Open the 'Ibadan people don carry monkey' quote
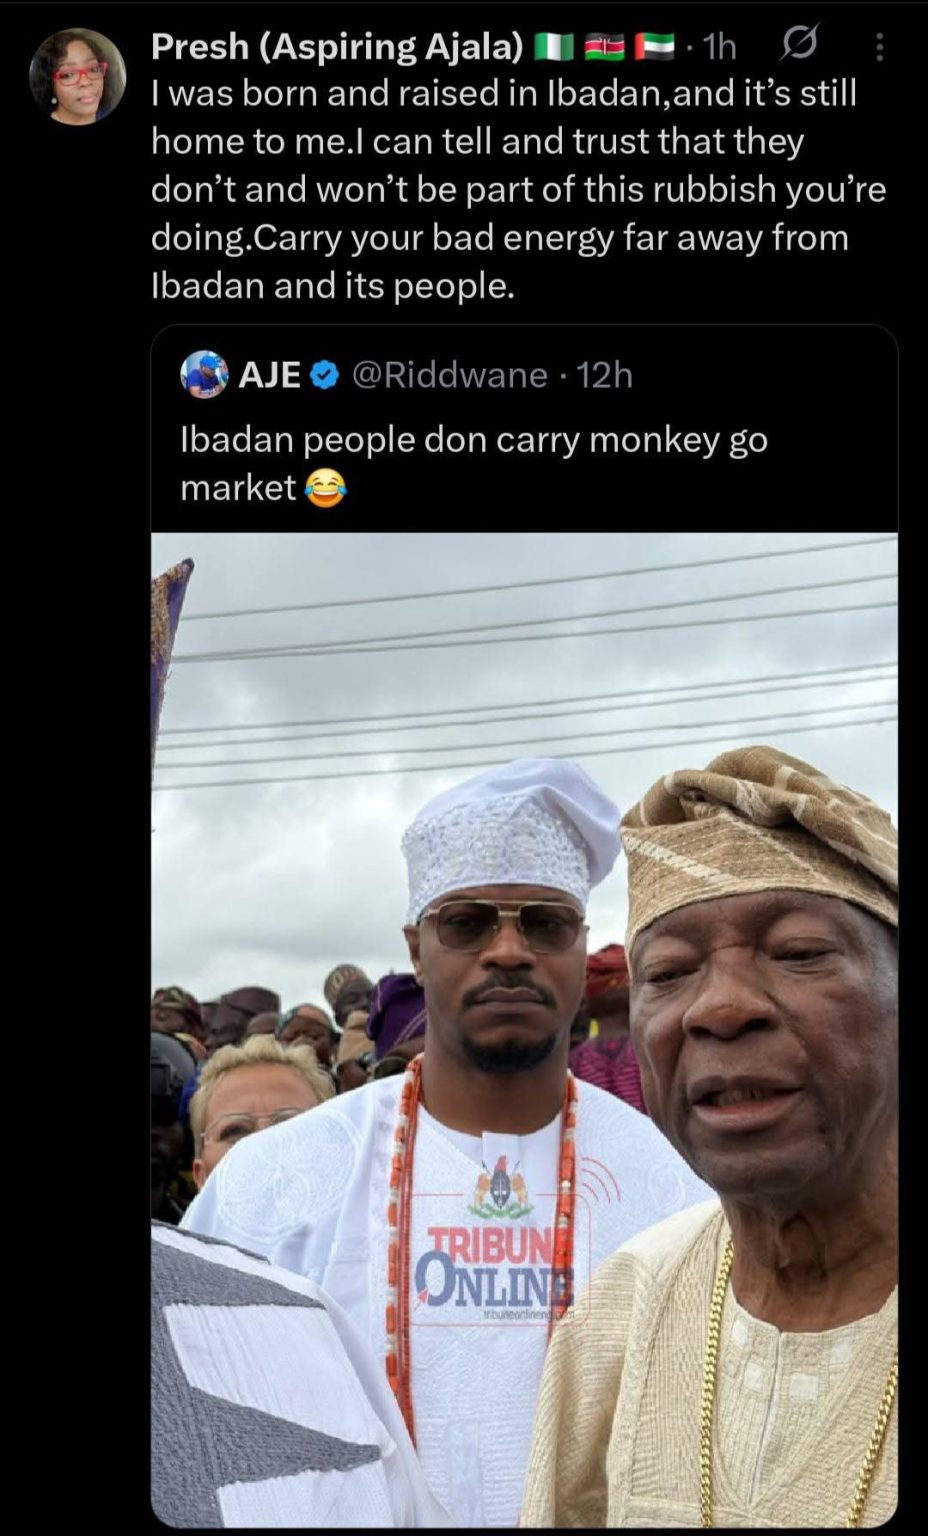The width and height of the screenshot is (928, 1536). pyautogui.click(x=473, y=440)
